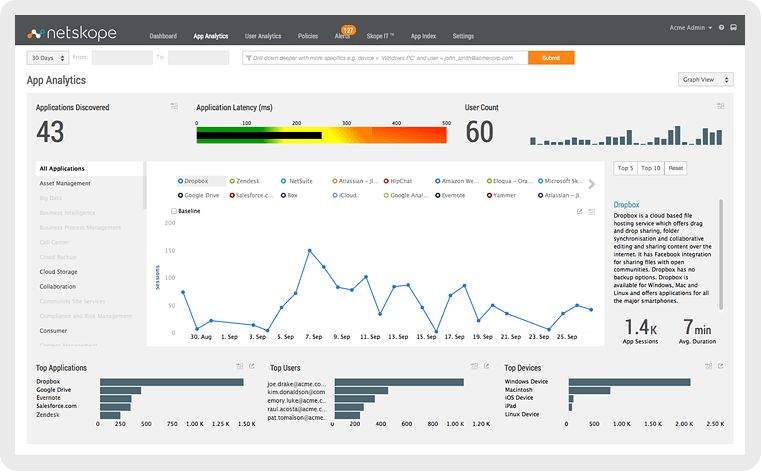Click the To date field
The width and height of the screenshot is (762, 472).
pos(198,58)
